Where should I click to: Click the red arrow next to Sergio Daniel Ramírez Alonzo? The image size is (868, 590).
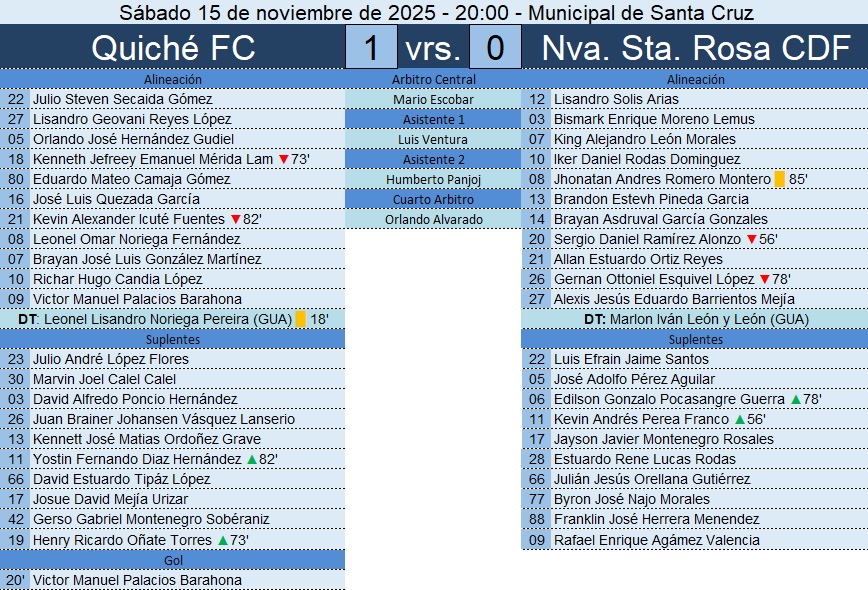click(751, 240)
